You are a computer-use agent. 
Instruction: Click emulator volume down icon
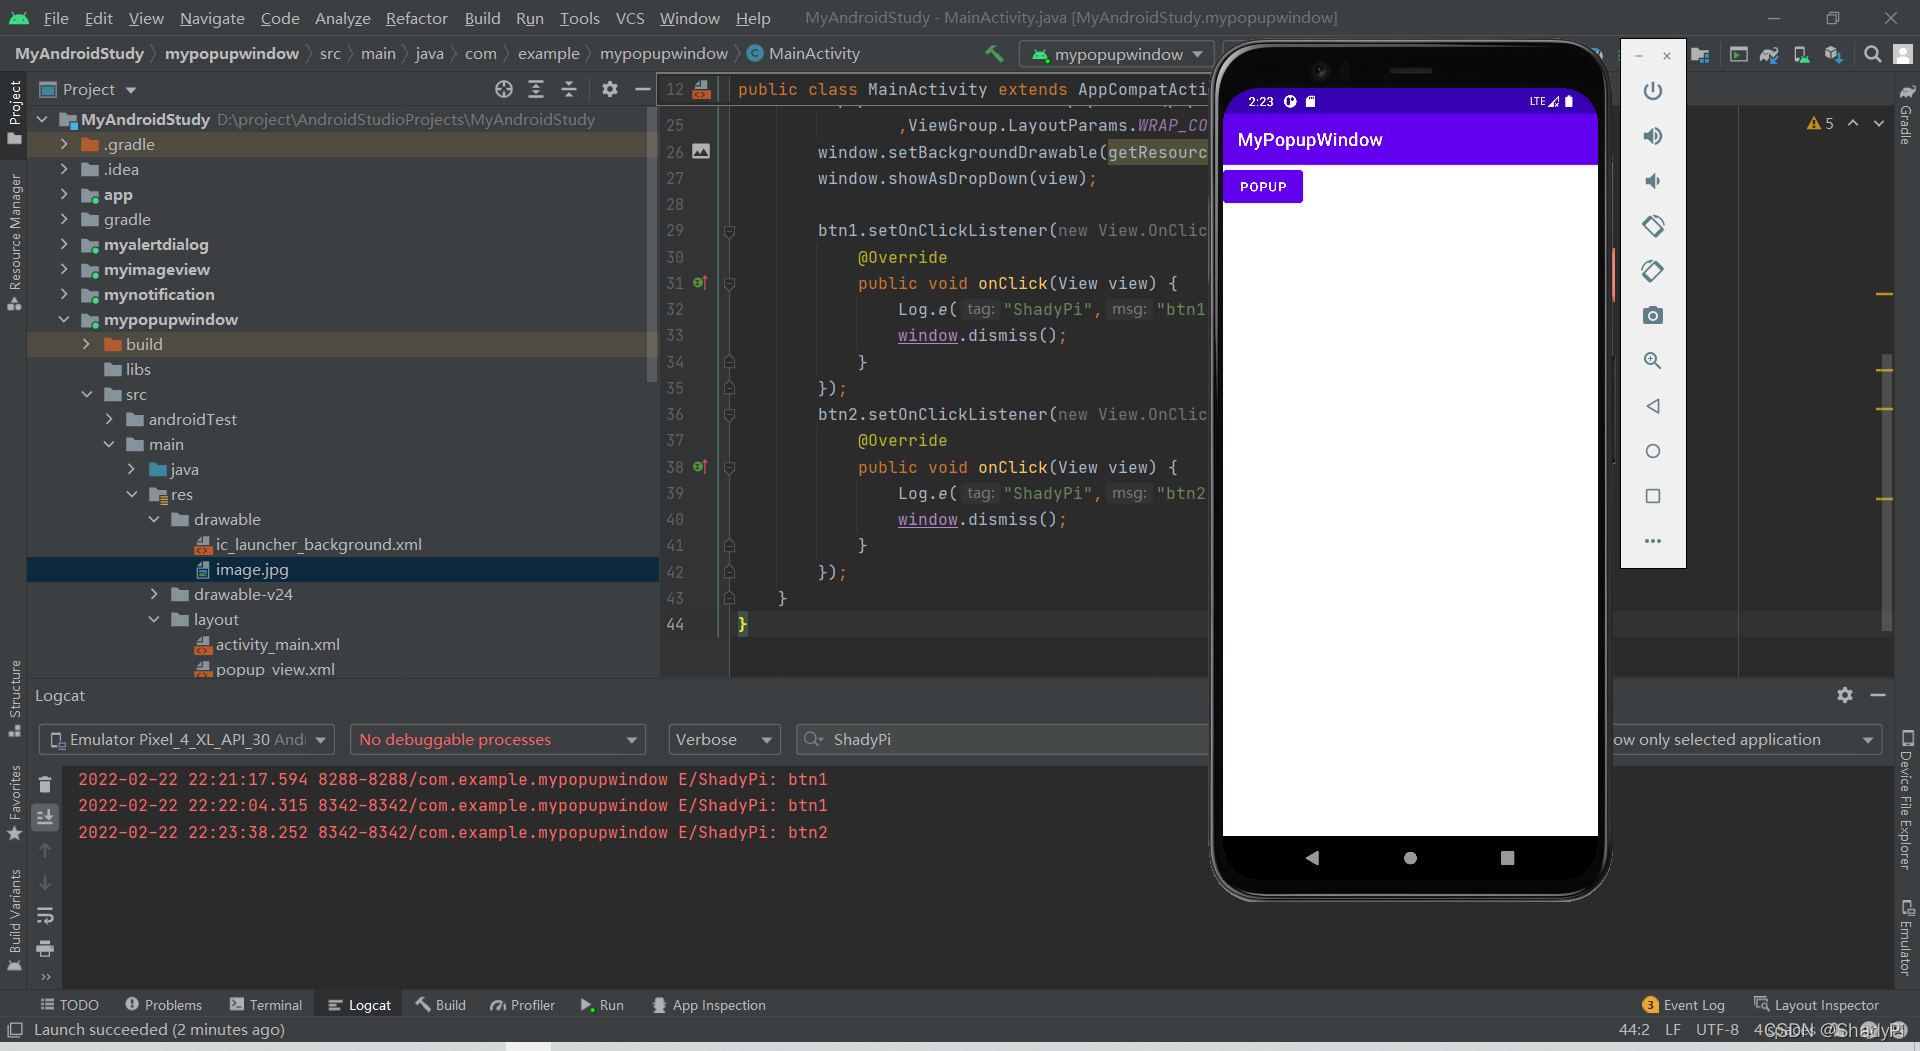(x=1653, y=181)
